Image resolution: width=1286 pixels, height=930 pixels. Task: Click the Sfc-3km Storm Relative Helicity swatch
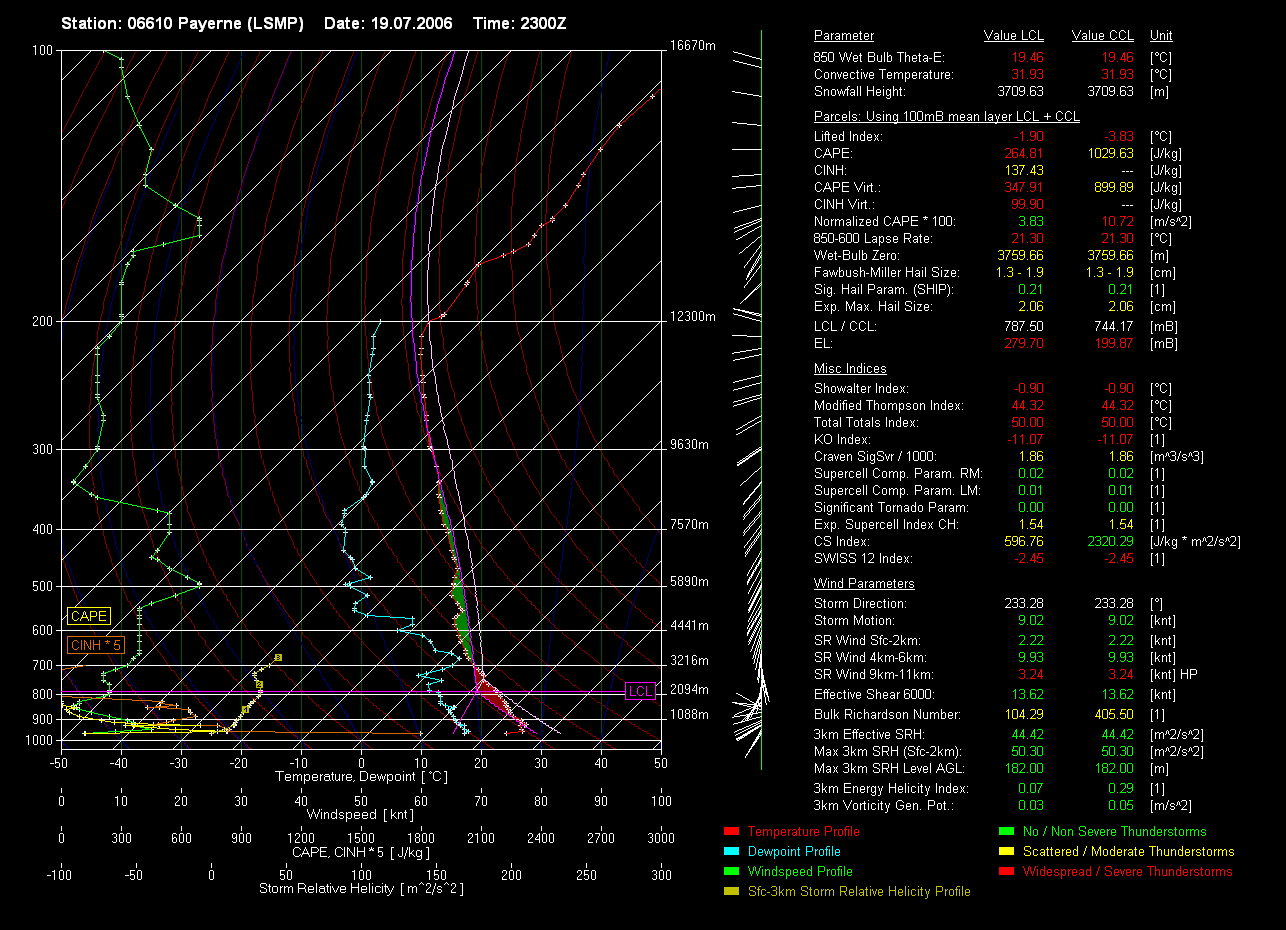tap(730, 891)
